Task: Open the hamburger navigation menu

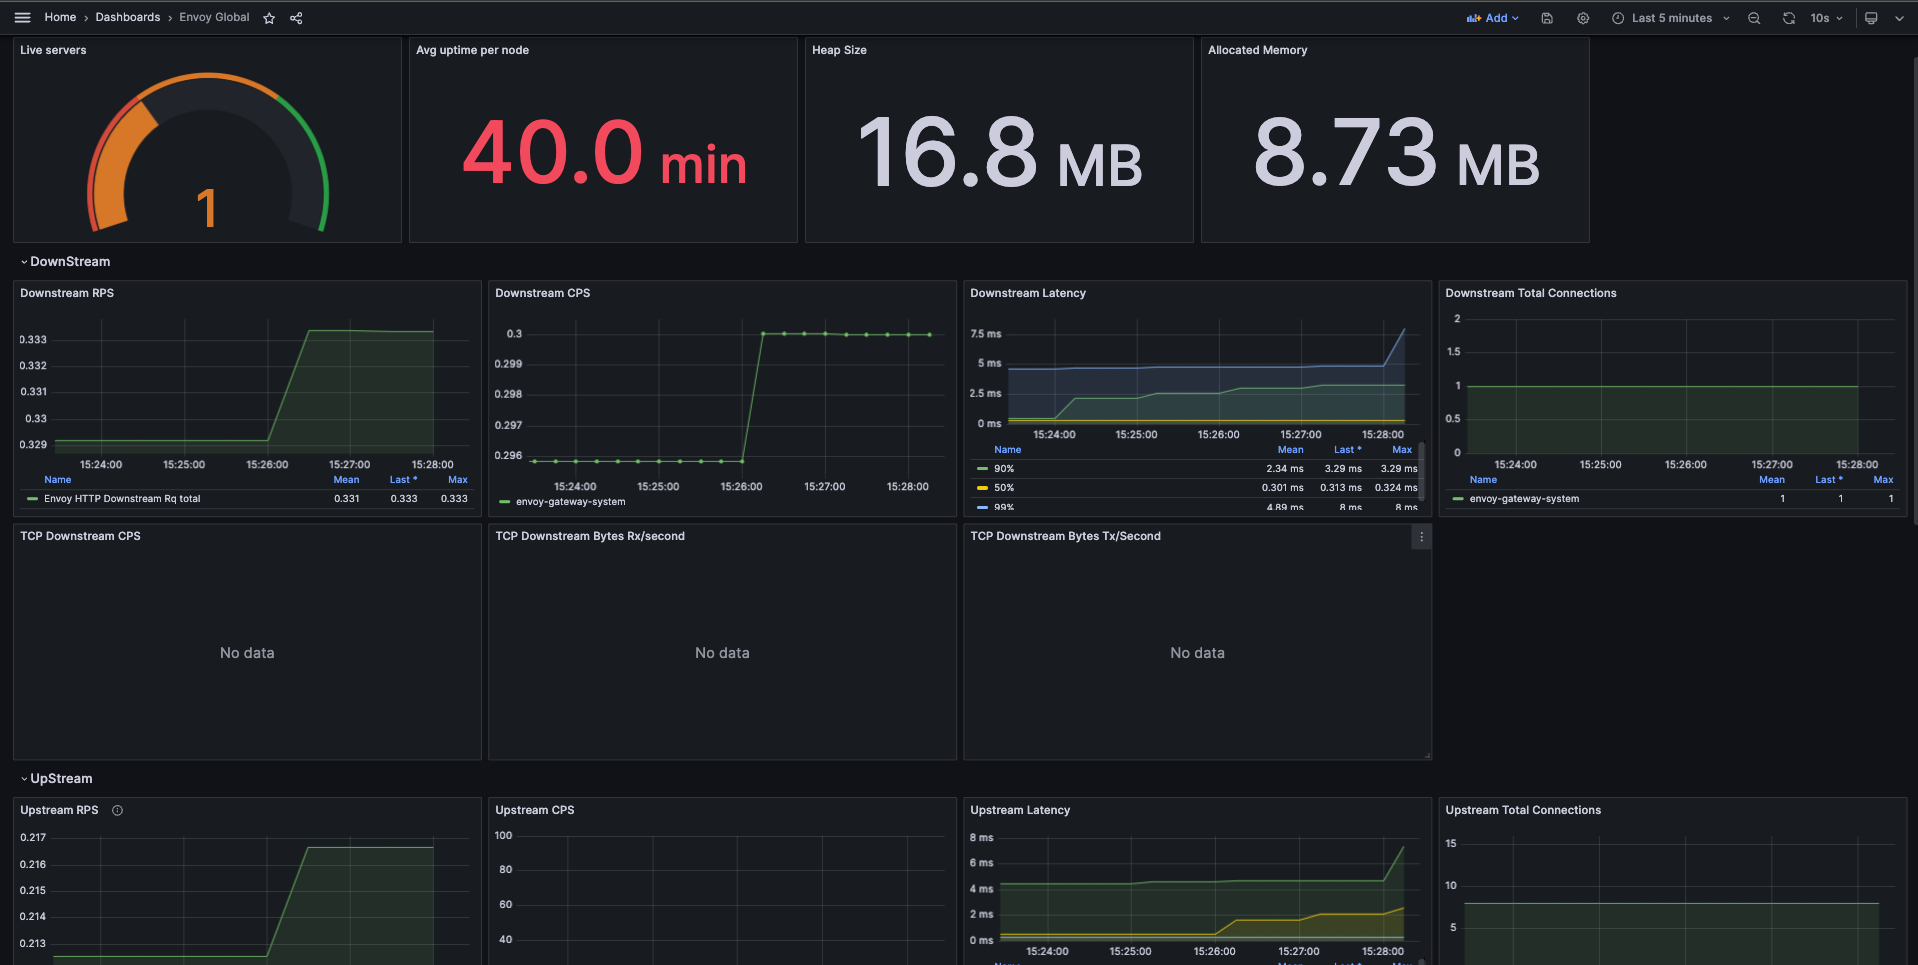Action: [22, 18]
